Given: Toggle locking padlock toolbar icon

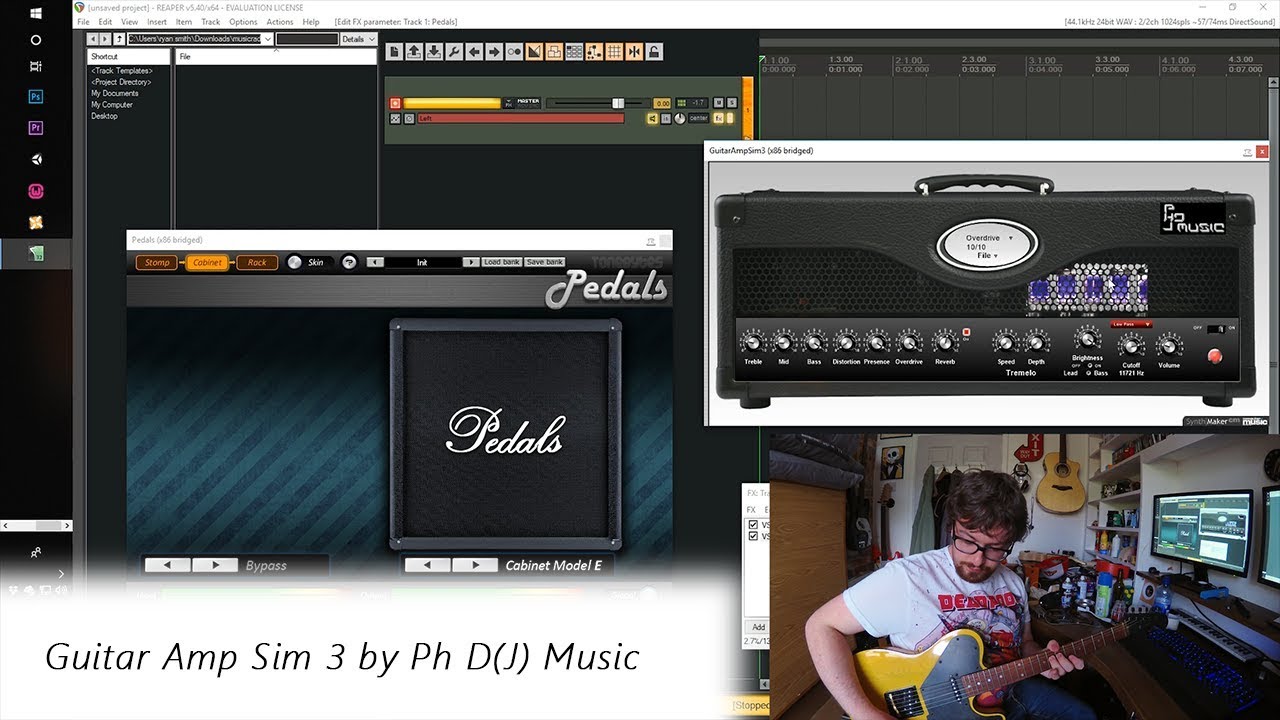Looking at the screenshot, I should click(654, 52).
